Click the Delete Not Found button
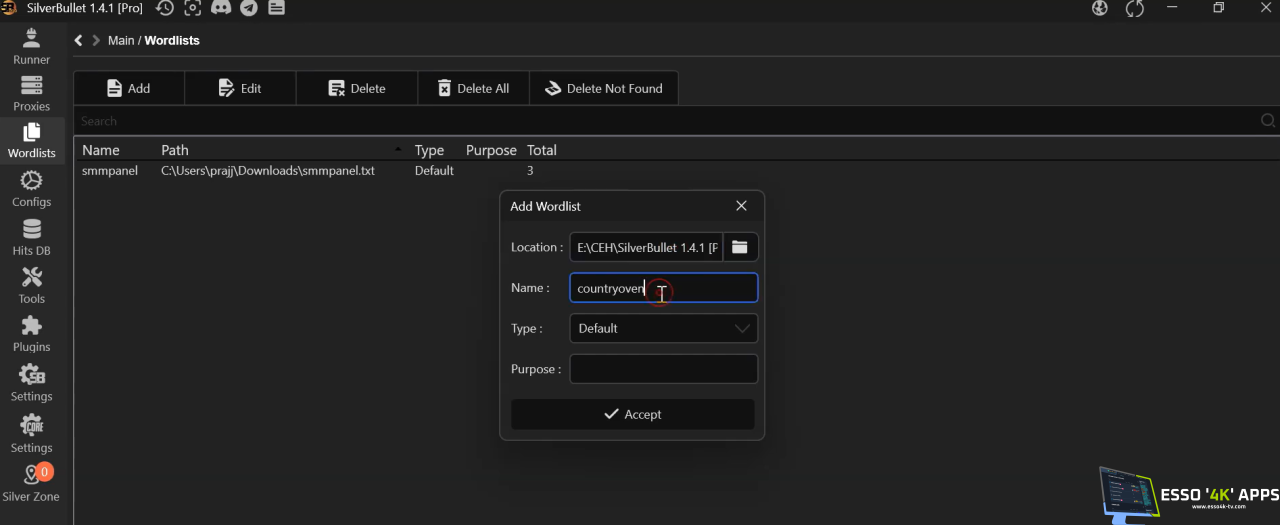Viewport: 1280px width, 525px height. click(604, 88)
